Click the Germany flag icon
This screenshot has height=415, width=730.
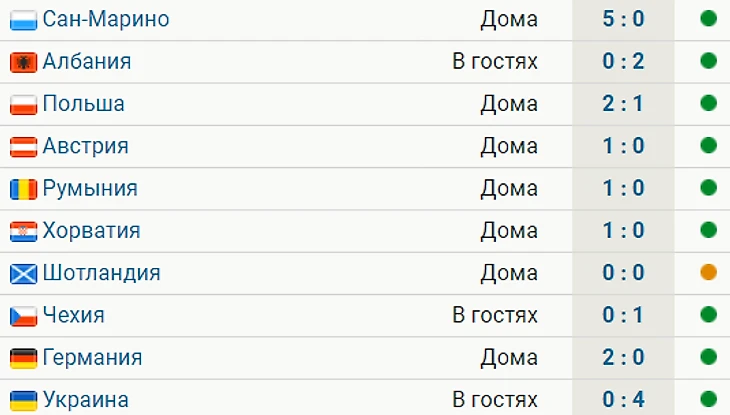(23, 358)
